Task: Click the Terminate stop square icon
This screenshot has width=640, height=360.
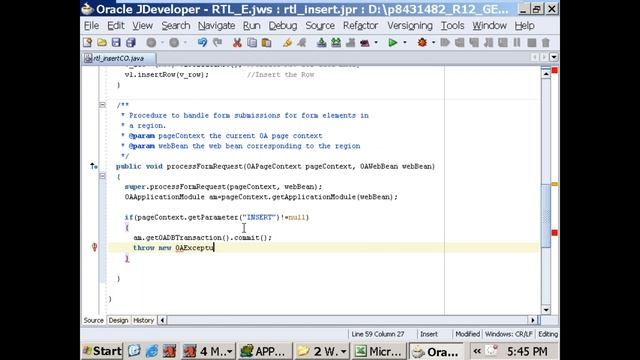Action: [x=531, y=42]
